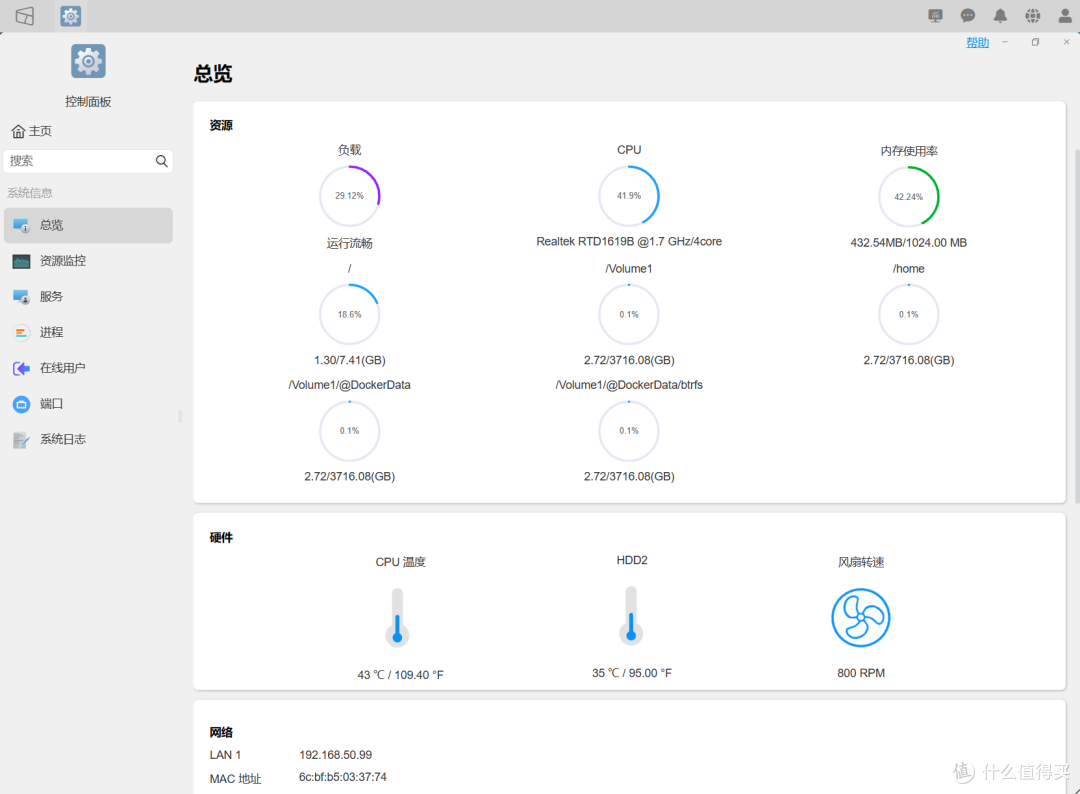Click the 1.30/7.41(GB) root usage text

[x=350, y=360]
